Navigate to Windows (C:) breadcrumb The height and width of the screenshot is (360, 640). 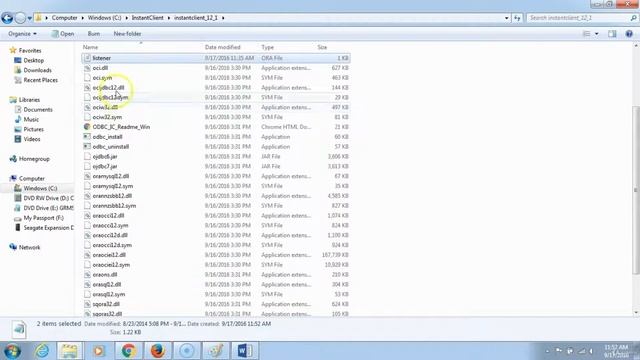(104, 18)
